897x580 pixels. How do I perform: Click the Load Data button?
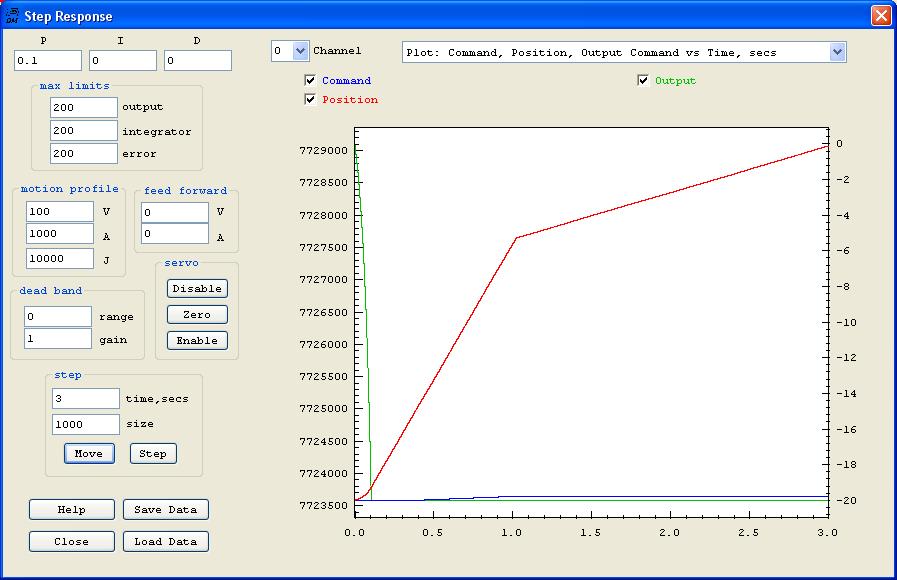(166, 541)
